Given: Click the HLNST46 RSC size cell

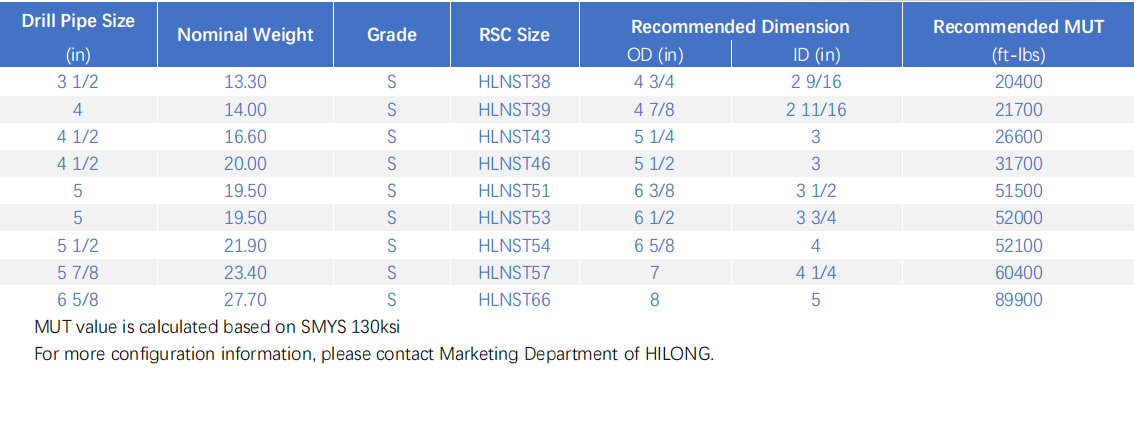Looking at the screenshot, I should pos(514,163).
